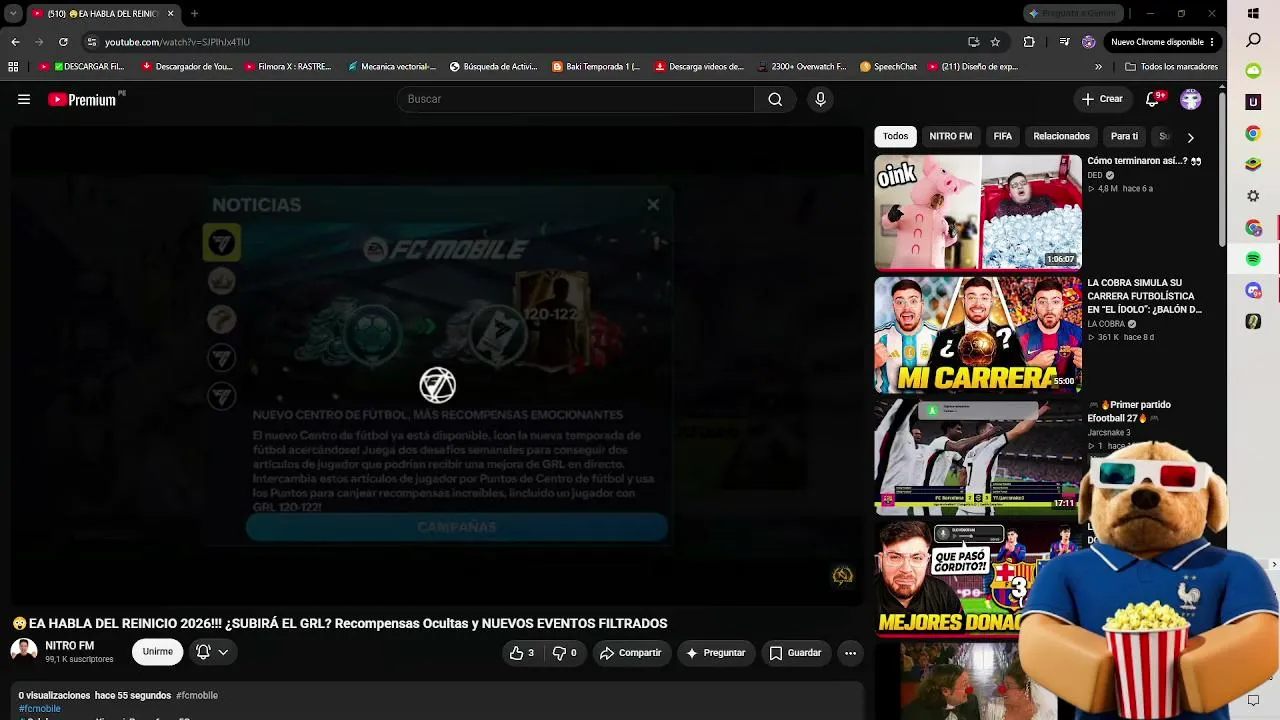Open the Mecanica vectorial bookmark
Viewport: 1280px width, 720px height.
click(392, 67)
